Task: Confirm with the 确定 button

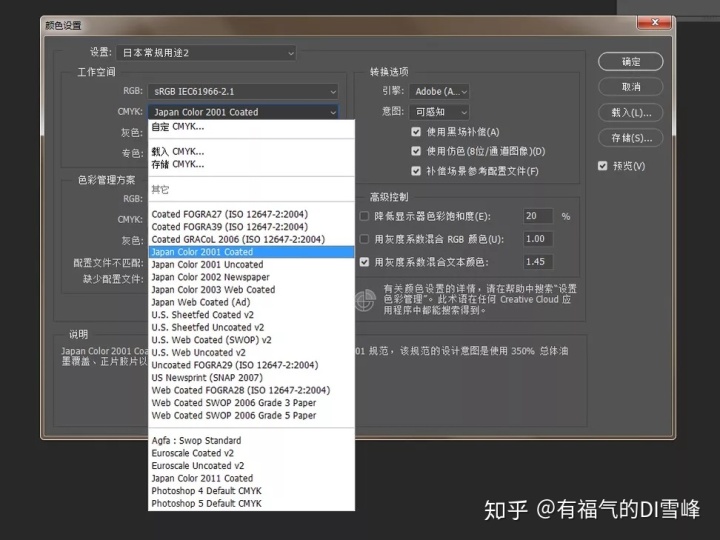Action: pos(630,62)
